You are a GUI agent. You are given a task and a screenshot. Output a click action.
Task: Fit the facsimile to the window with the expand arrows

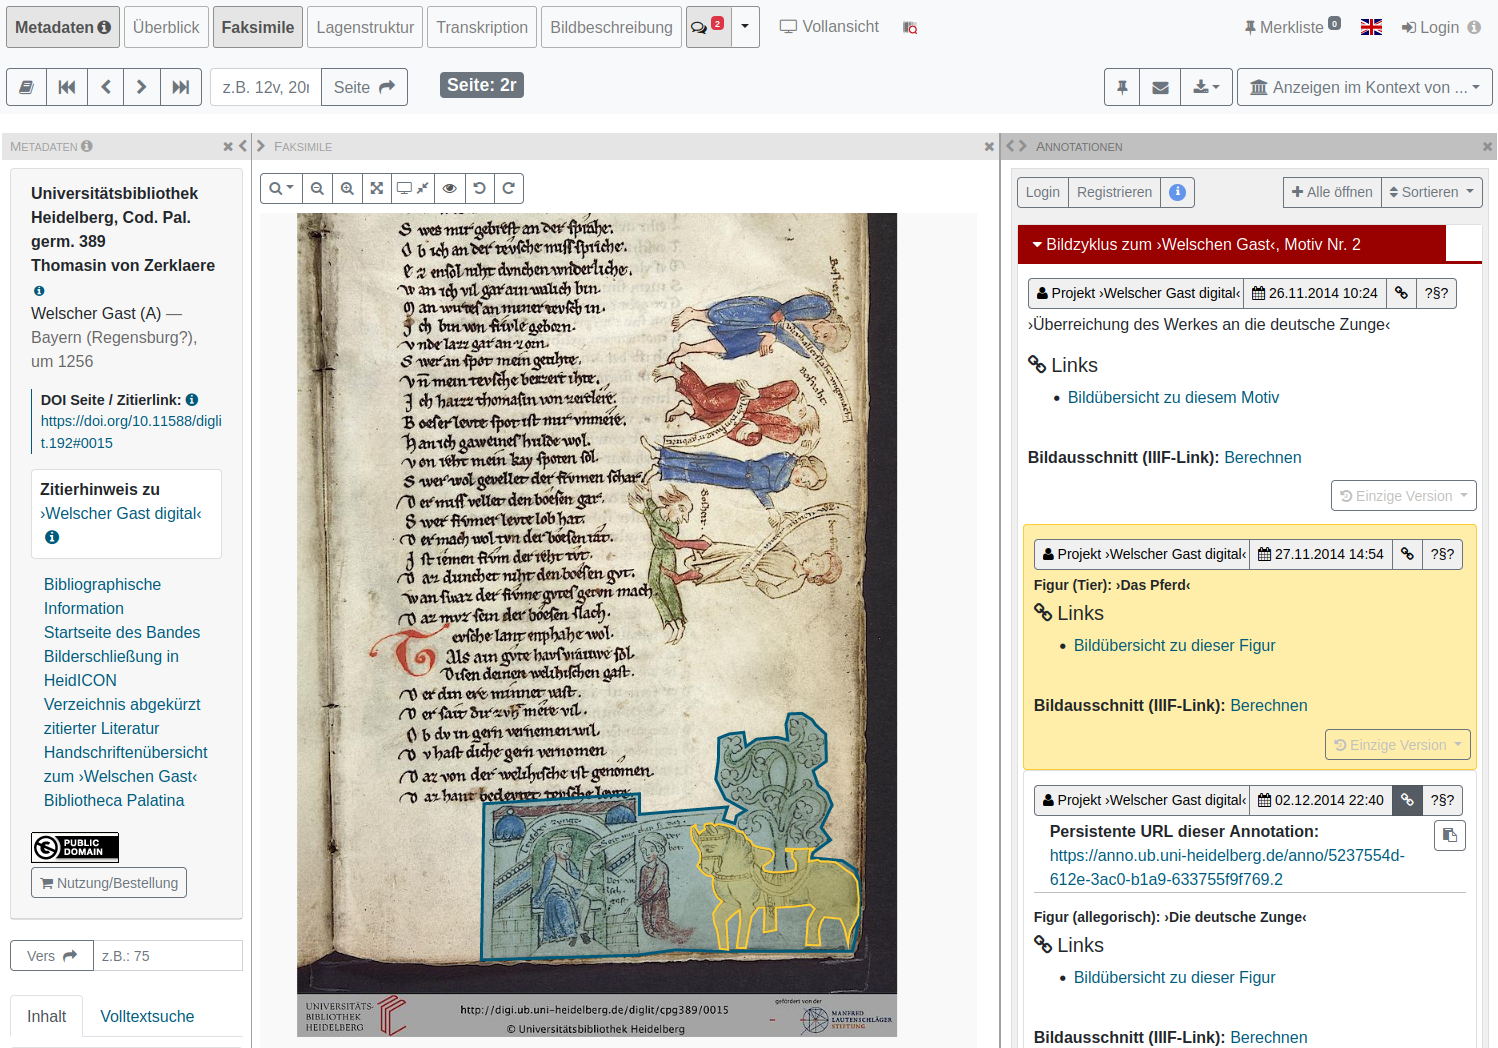point(377,188)
